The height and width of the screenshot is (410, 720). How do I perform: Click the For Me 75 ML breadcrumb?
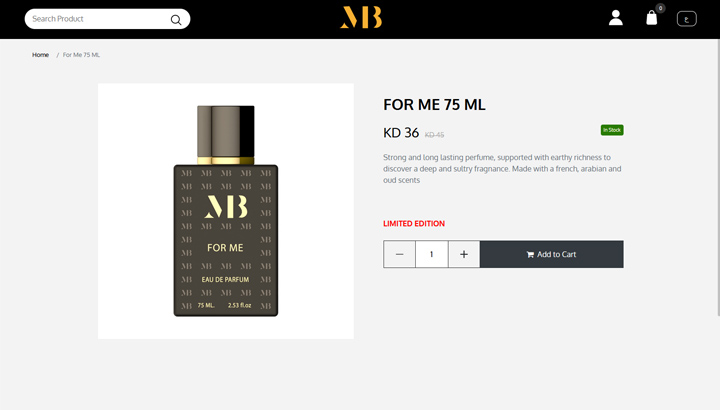(81, 55)
